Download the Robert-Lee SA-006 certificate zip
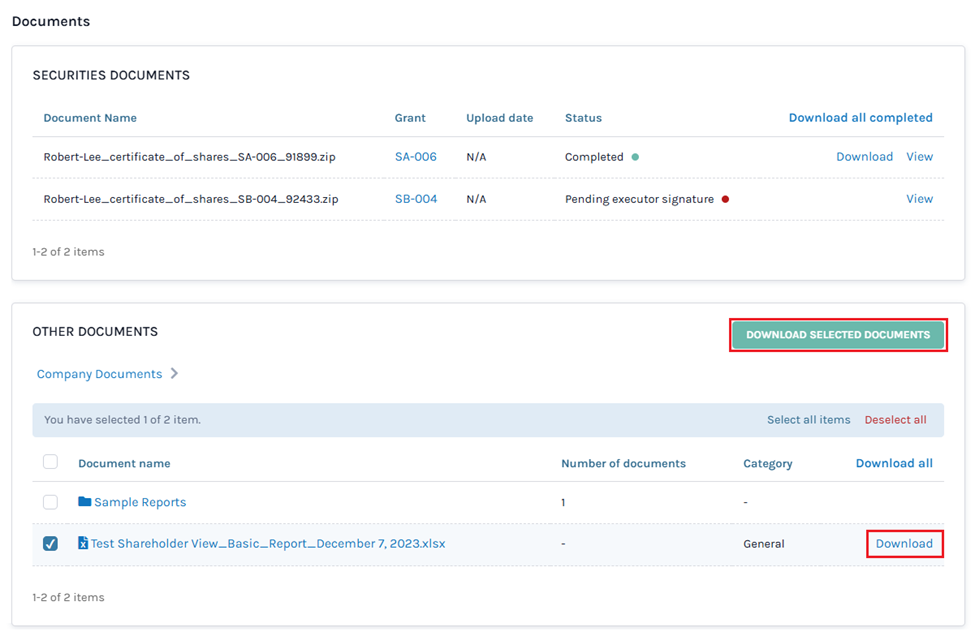The width and height of the screenshot is (975, 636). (x=864, y=157)
